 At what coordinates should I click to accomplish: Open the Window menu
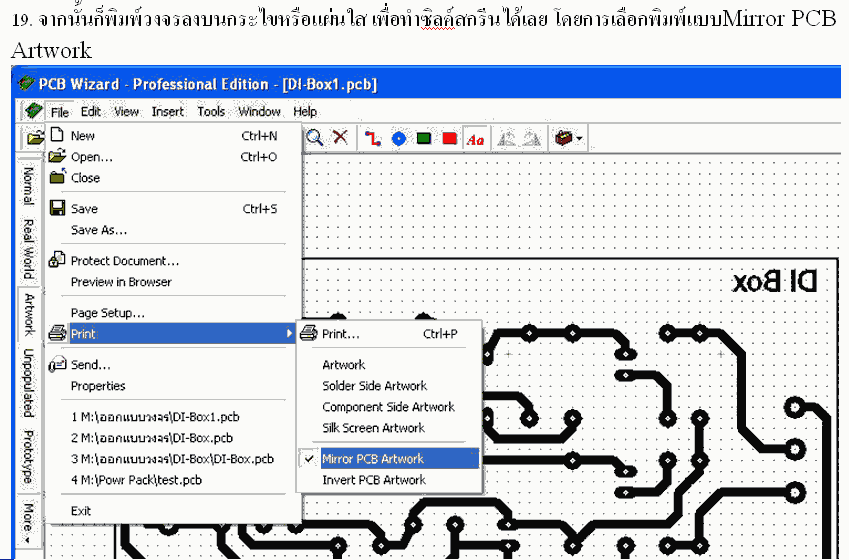point(259,112)
